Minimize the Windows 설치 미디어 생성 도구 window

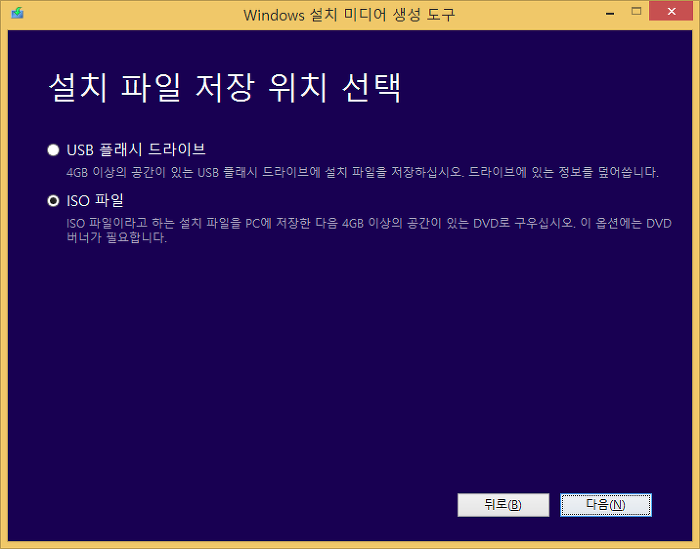click(x=610, y=13)
